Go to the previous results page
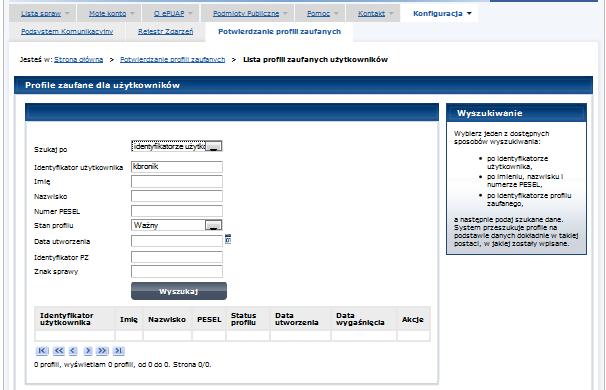The height and width of the screenshot is (390, 606). coord(73,351)
